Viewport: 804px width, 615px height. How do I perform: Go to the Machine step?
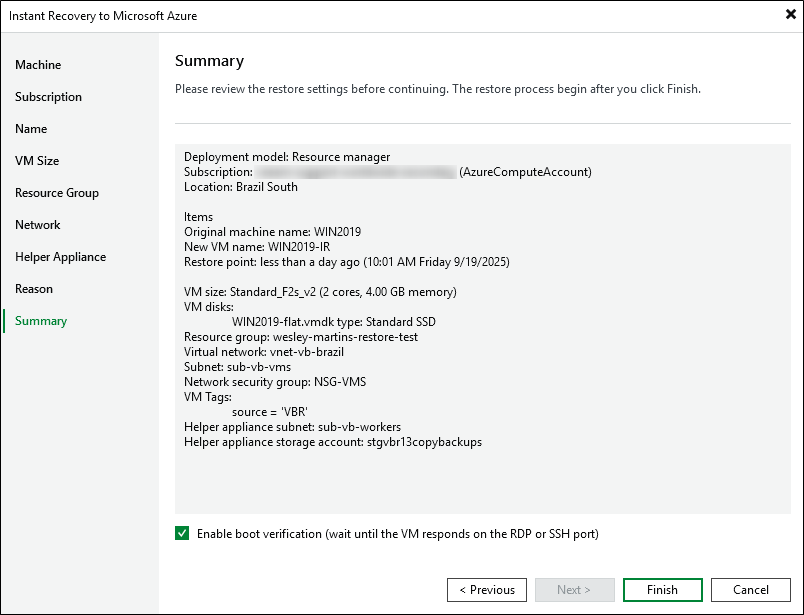point(38,65)
